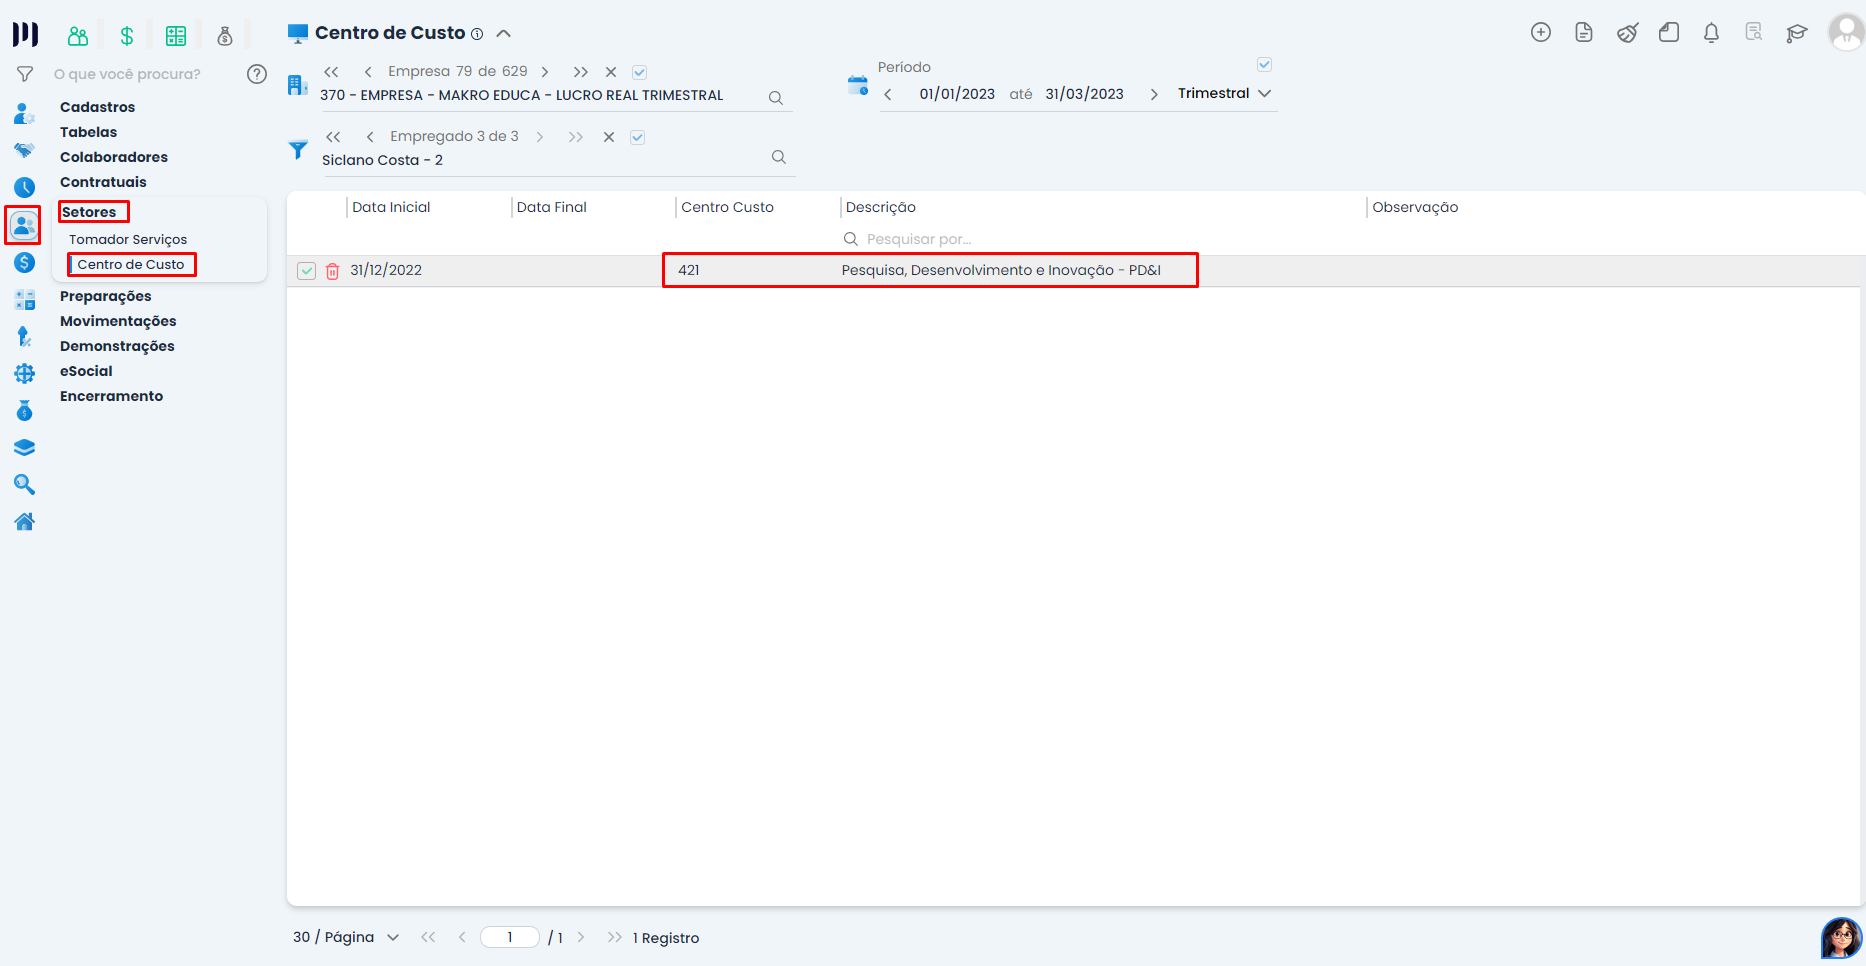Click the end date 31/03/2023
This screenshot has width=1866, height=966.
click(x=1084, y=94)
